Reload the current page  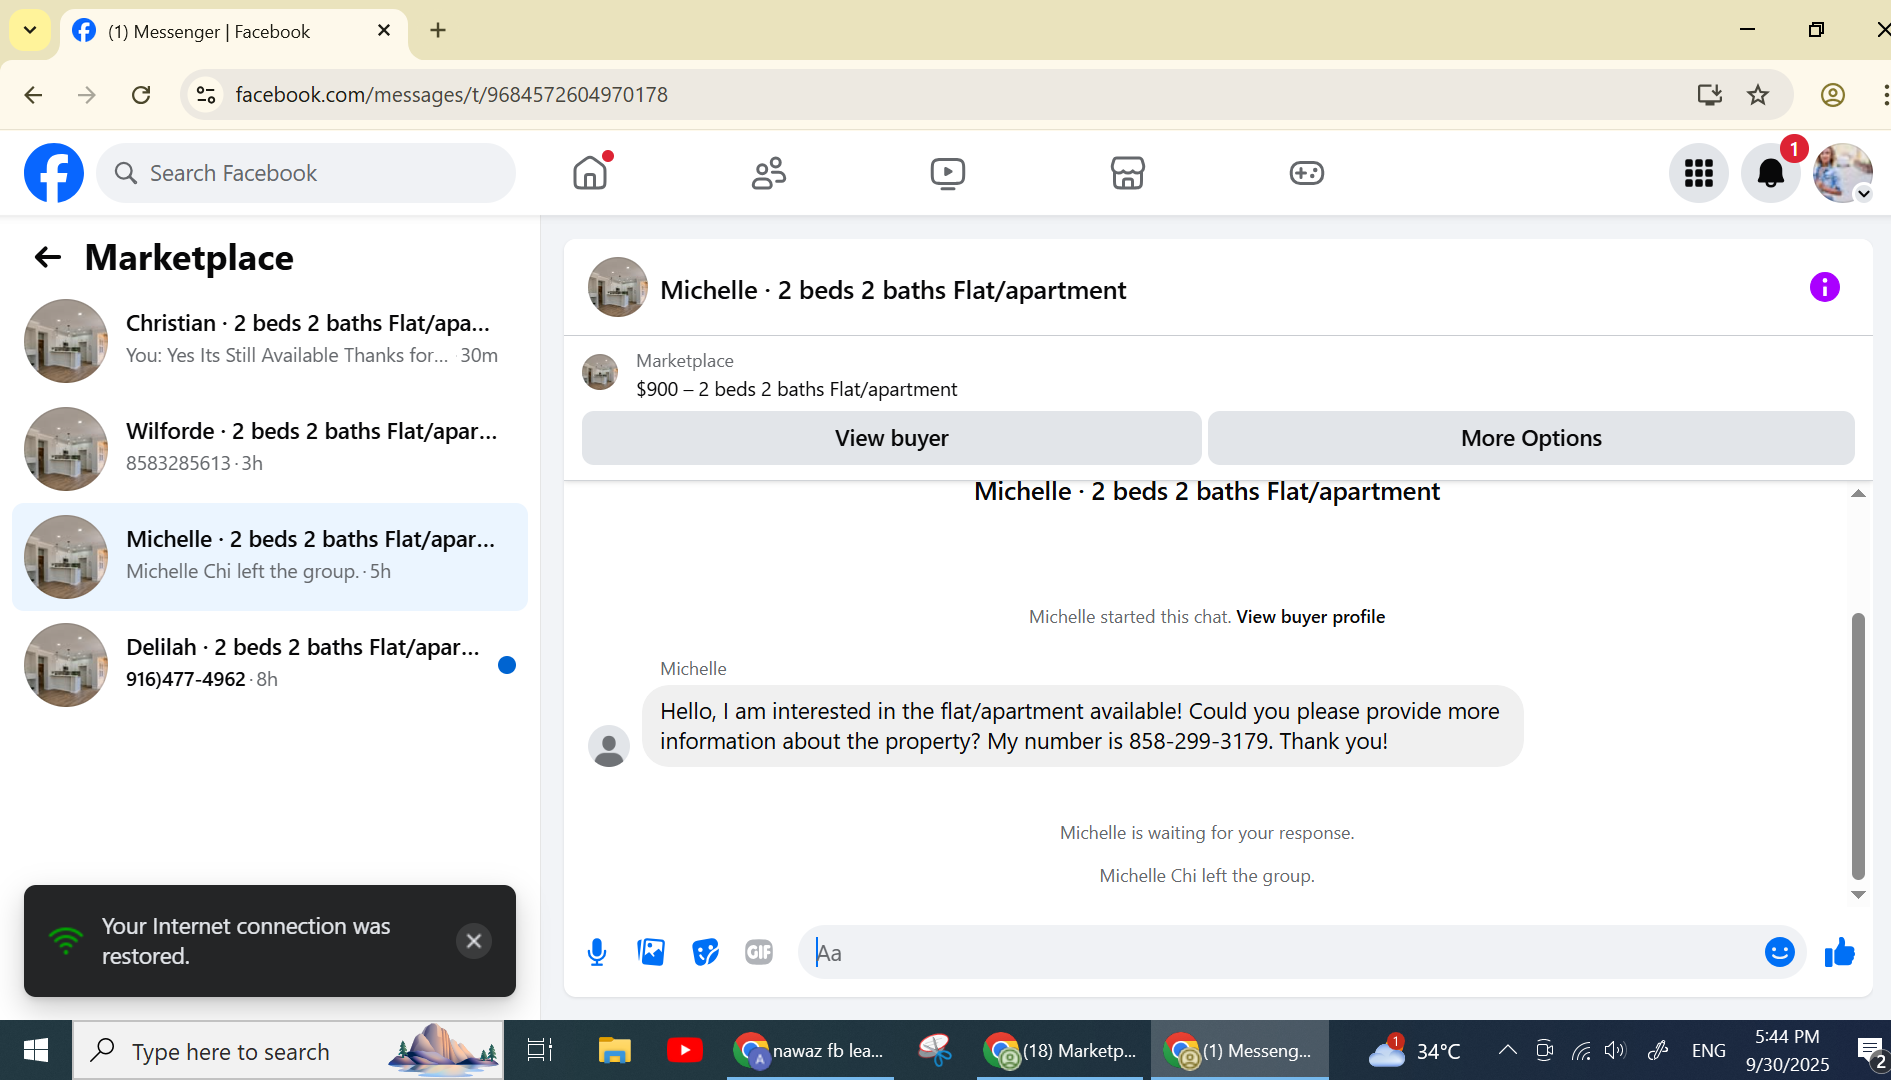click(x=141, y=95)
